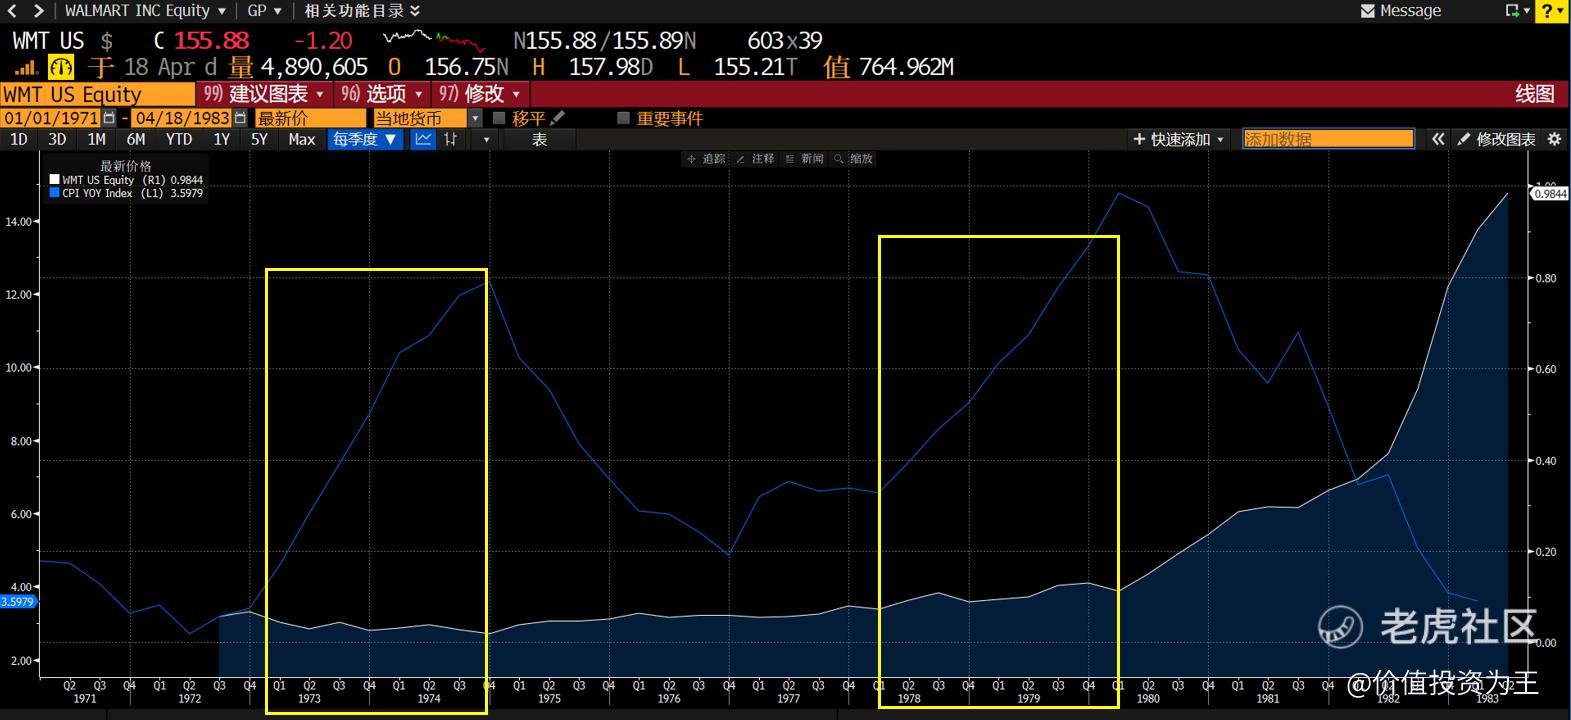
Task: Open the intraday sparkline mini chart
Action: (434, 40)
